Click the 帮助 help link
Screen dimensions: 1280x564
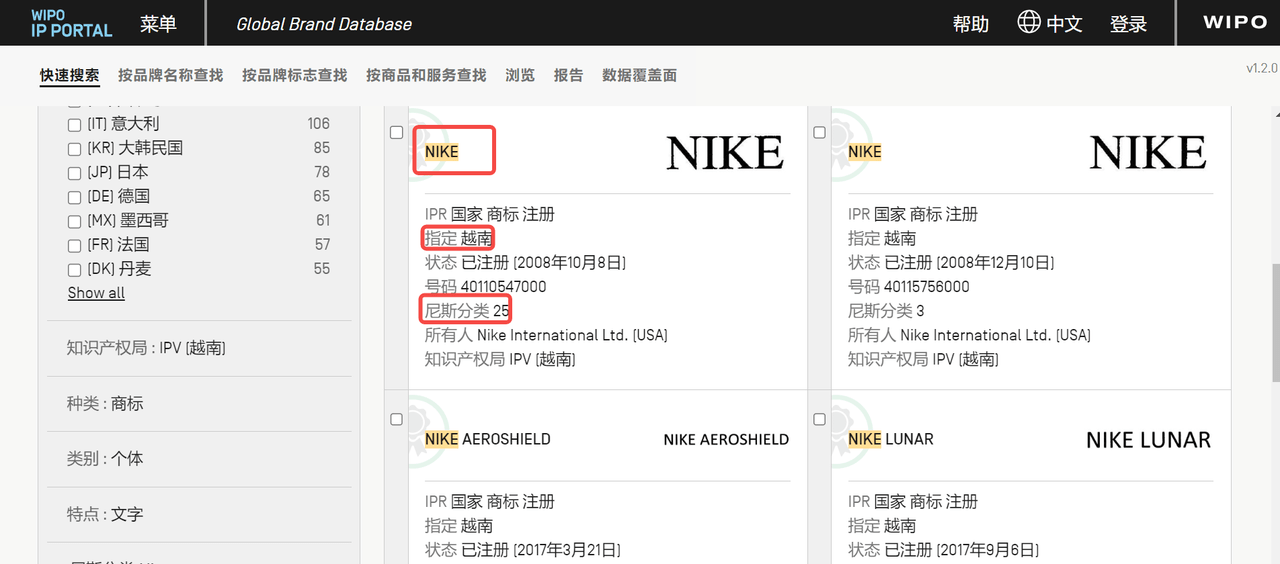click(970, 24)
